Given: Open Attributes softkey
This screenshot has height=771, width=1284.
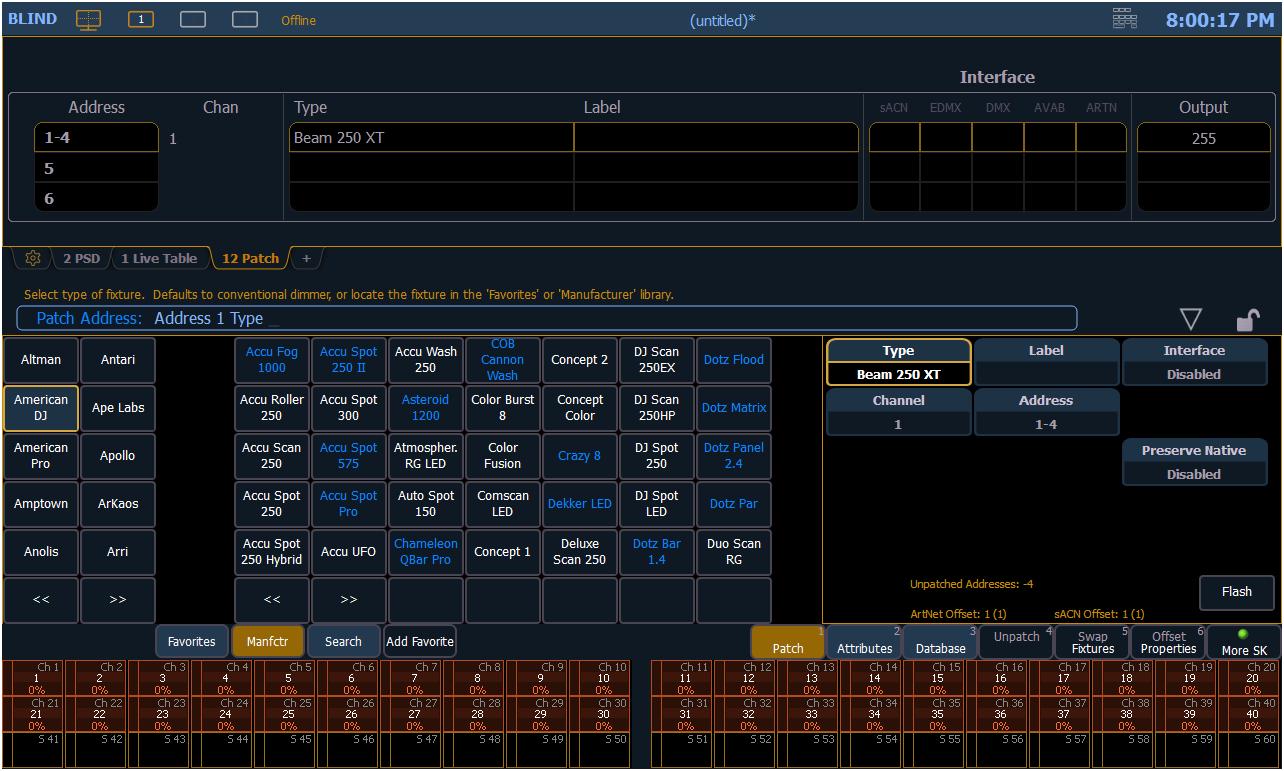Looking at the screenshot, I should pyautogui.click(x=865, y=642).
